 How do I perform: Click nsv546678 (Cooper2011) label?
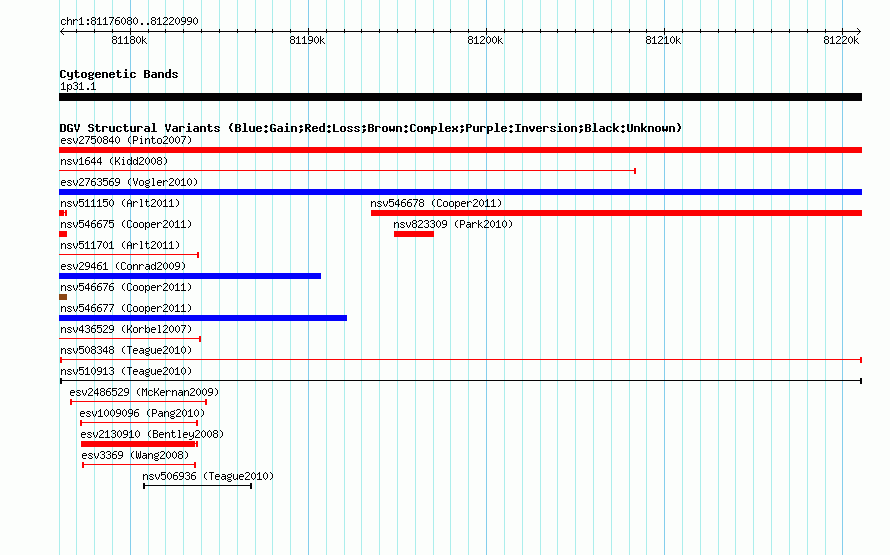coord(436,203)
